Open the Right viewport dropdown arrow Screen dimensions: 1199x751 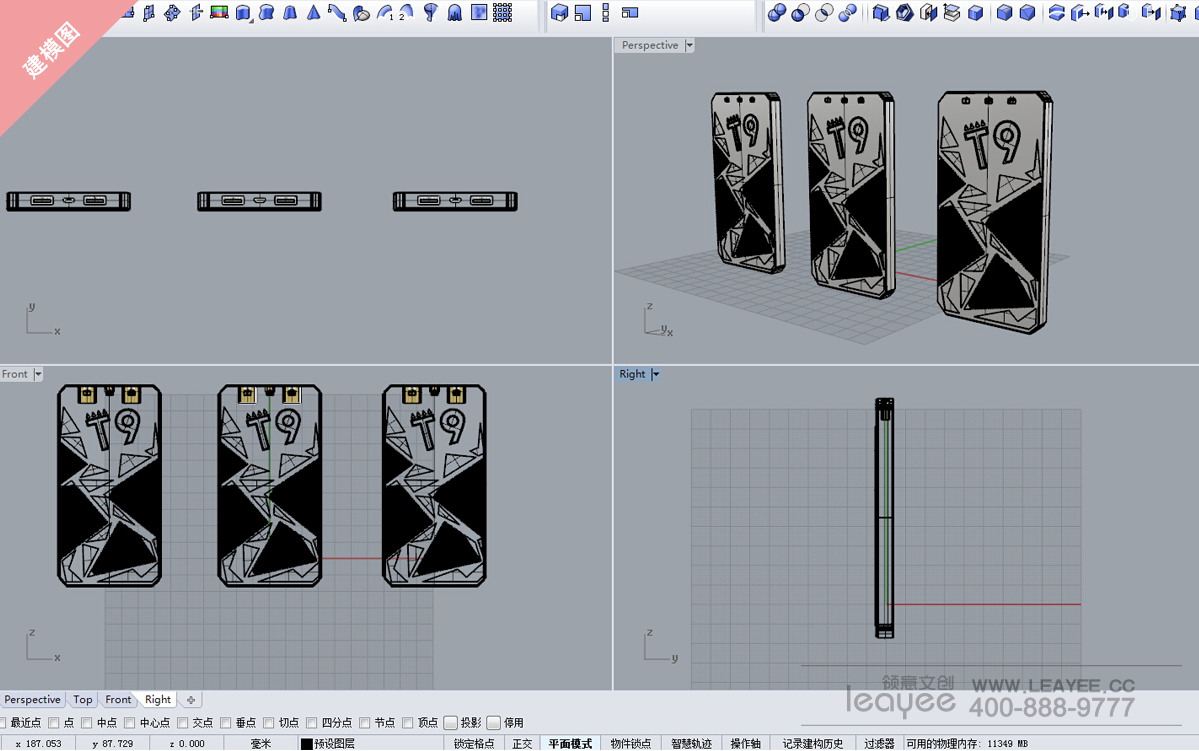(655, 375)
